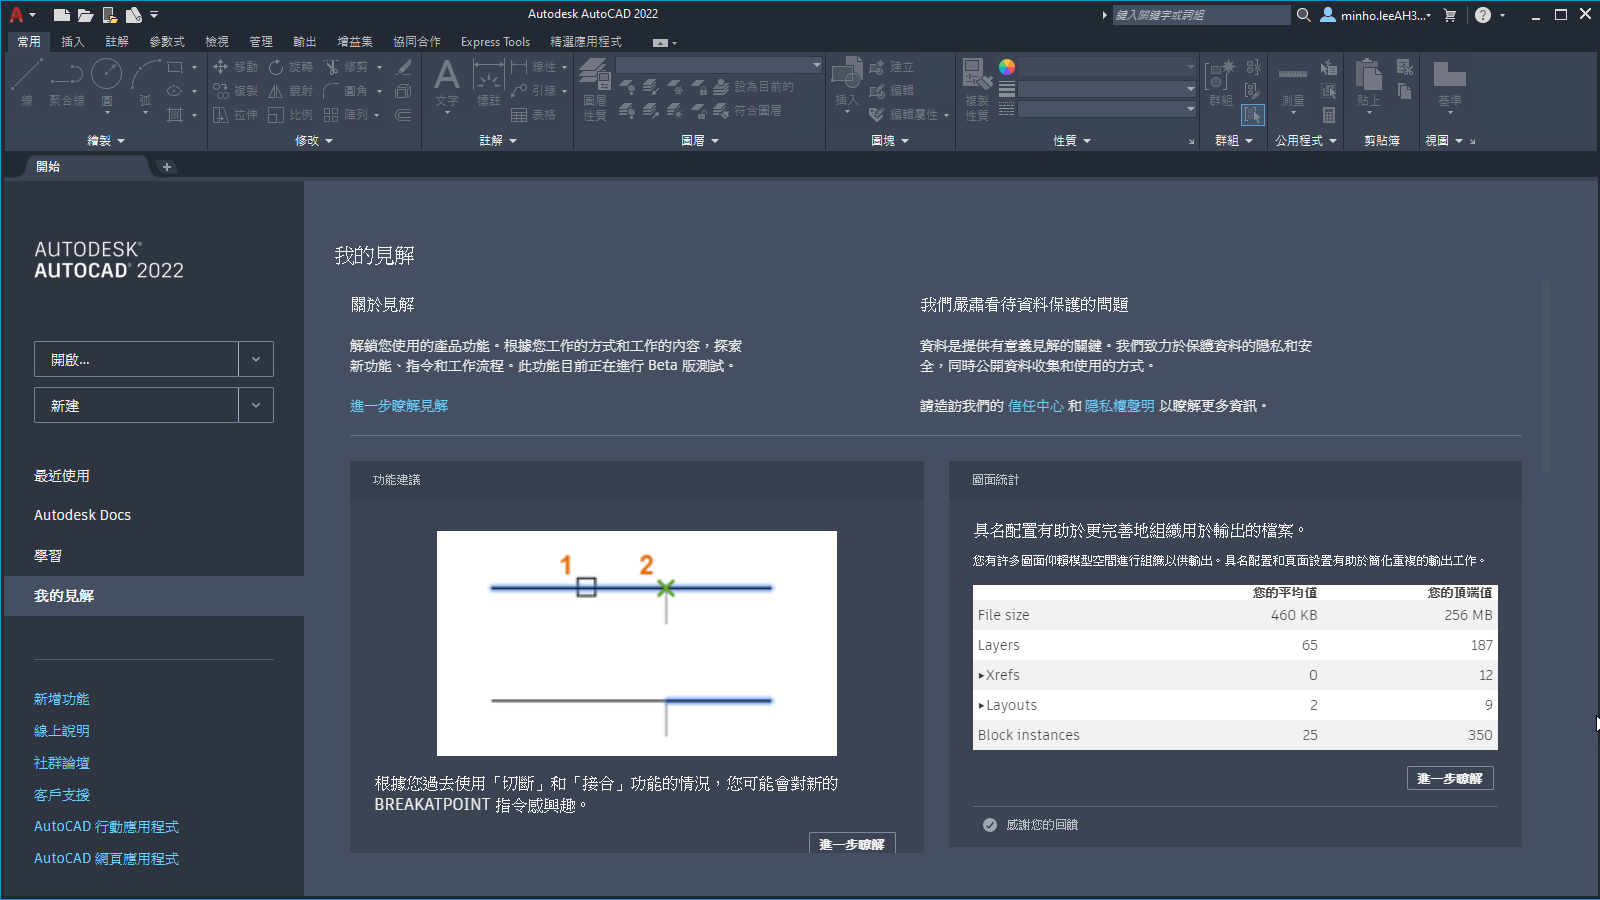Image resolution: width=1600 pixels, height=900 pixels.
Task: Click 進一步瞭解 button in 圖面統計 card
Action: (x=1450, y=778)
